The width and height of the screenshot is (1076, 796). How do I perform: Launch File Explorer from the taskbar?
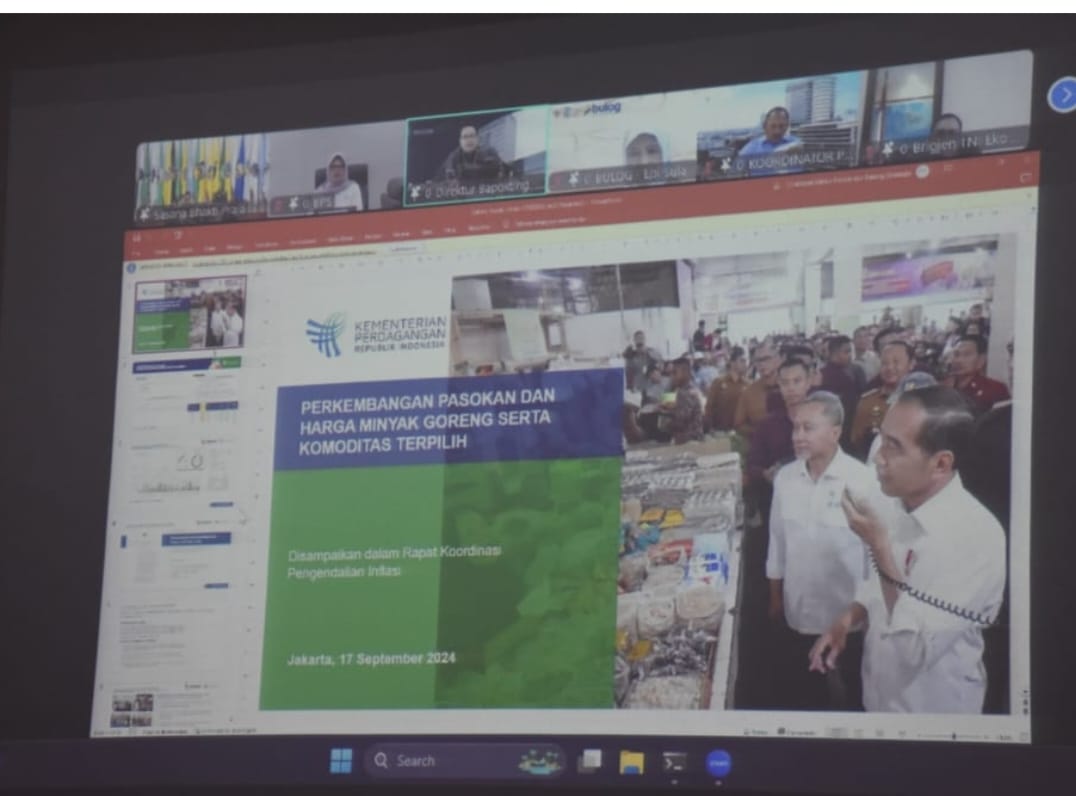tap(631, 762)
